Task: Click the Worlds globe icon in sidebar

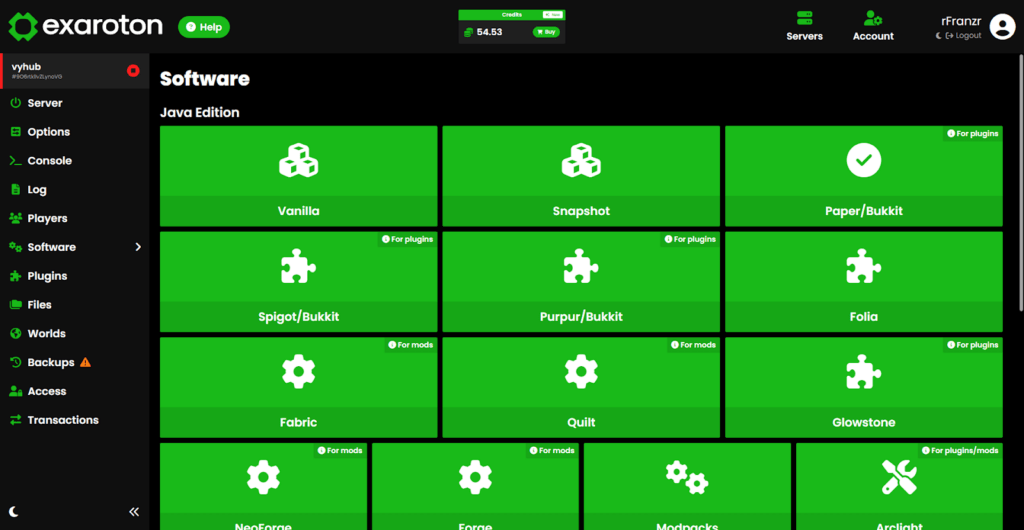Action: tap(16, 333)
